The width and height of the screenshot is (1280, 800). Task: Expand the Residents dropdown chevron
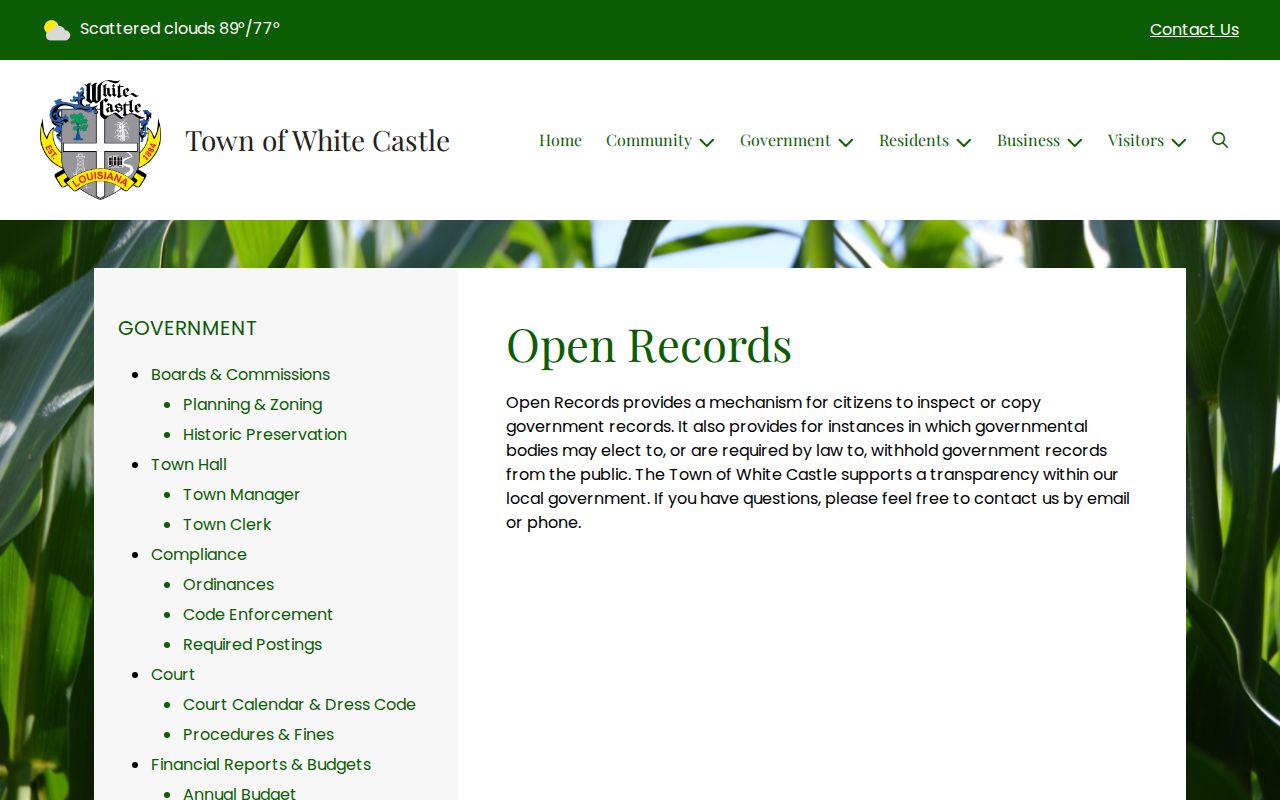(x=964, y=142)
